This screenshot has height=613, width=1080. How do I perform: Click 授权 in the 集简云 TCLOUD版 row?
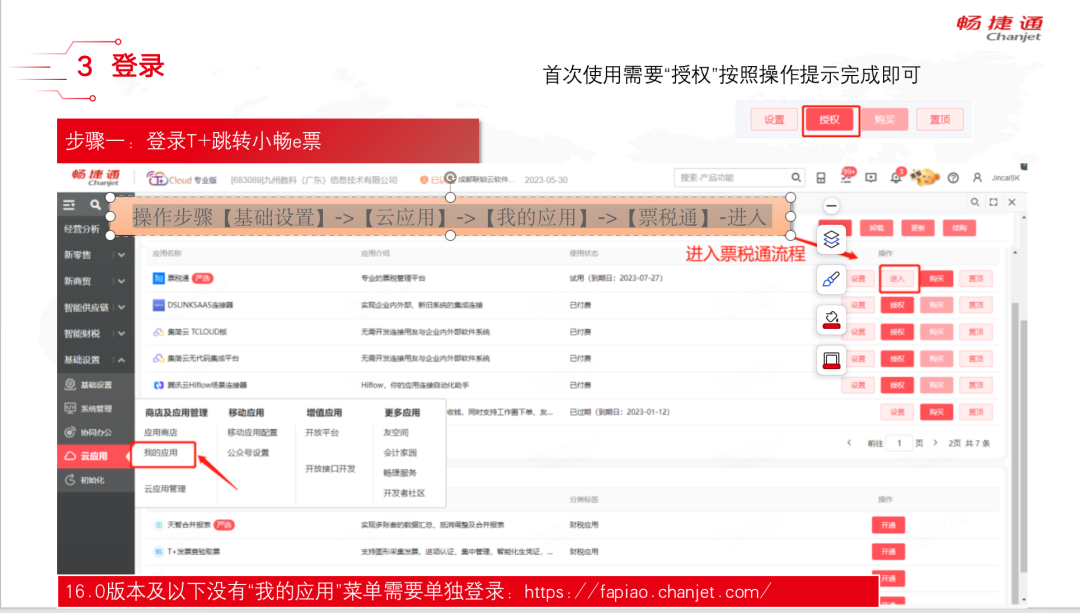coord(897,332)
